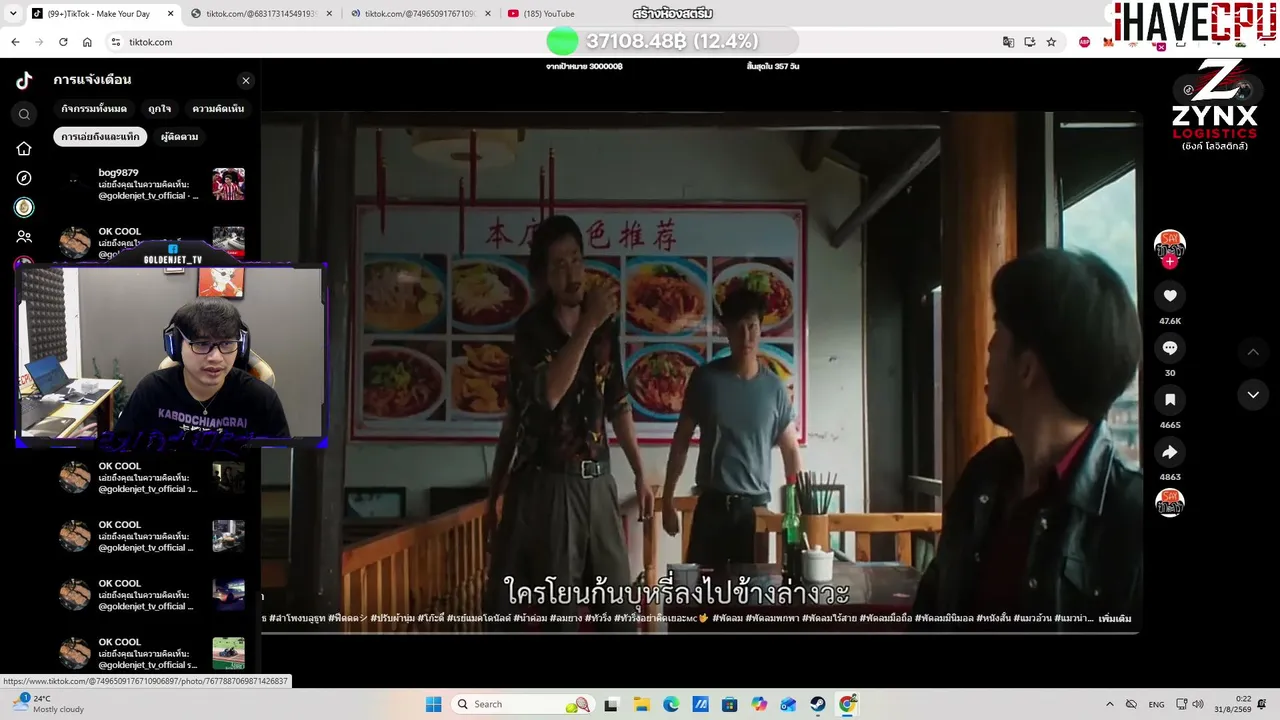1280x720 pixels.
Task: Click the Windows taskbar Search box
Action: (522, 704)
